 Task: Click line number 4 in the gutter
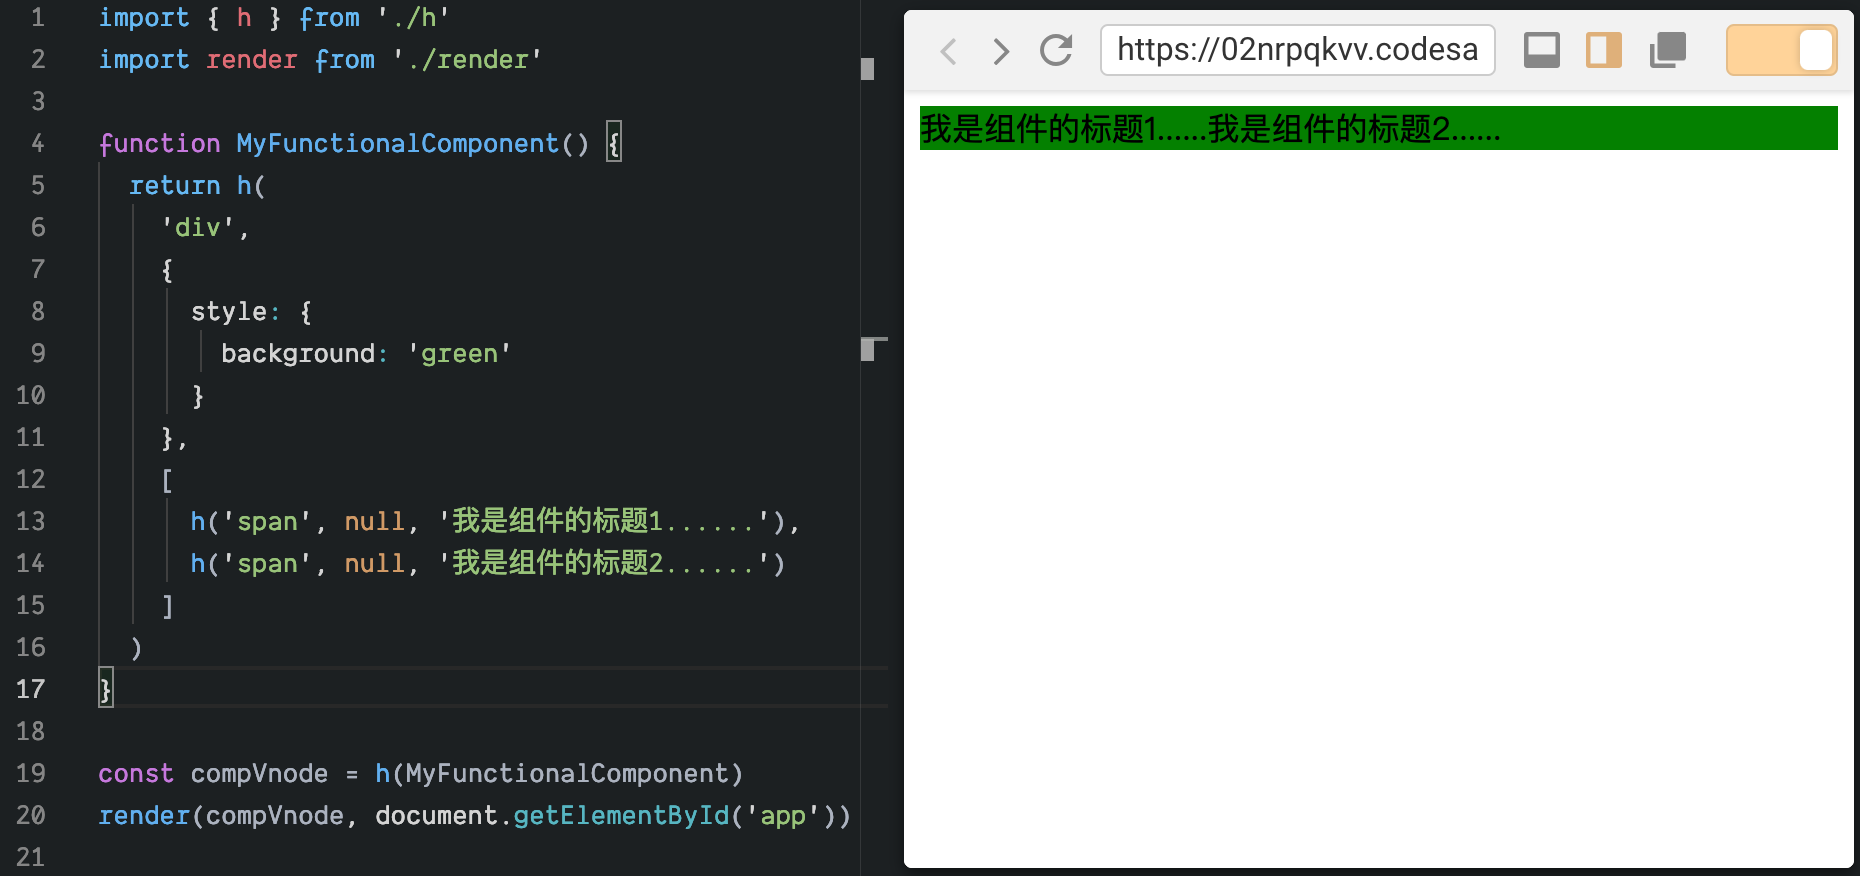click(37, 143)
